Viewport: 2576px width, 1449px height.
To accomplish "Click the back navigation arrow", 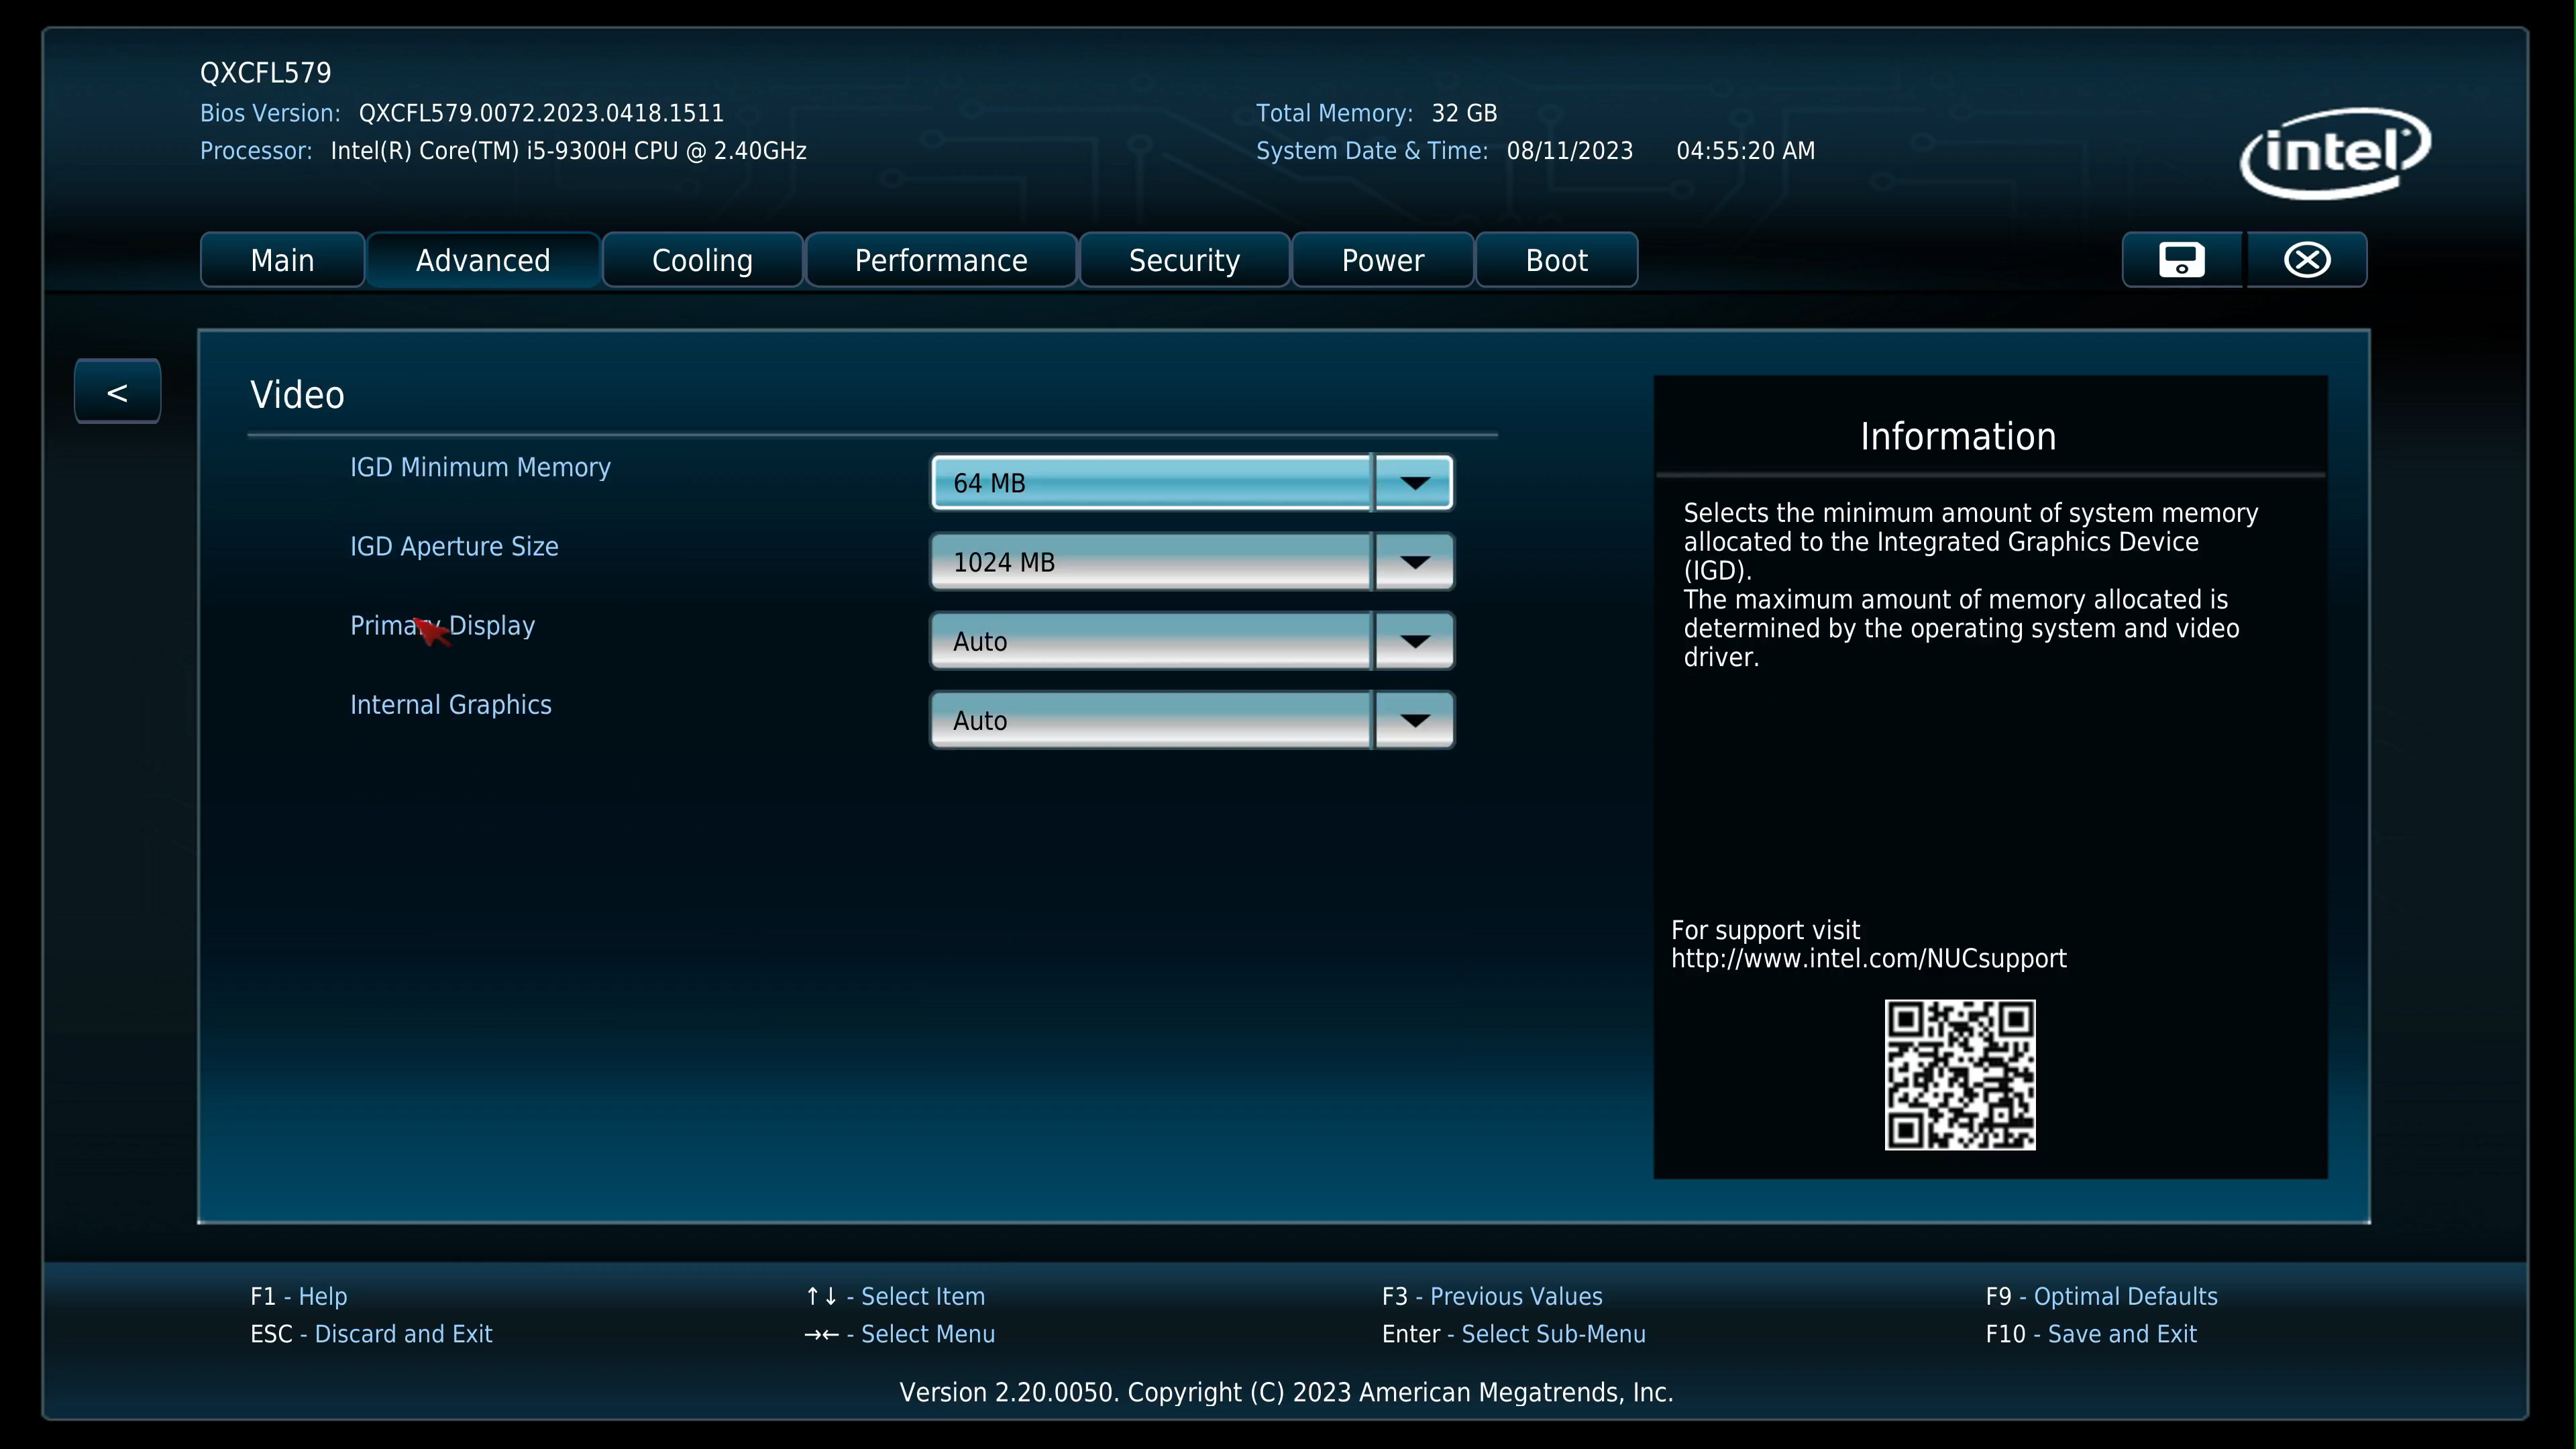I will point(117,392).
